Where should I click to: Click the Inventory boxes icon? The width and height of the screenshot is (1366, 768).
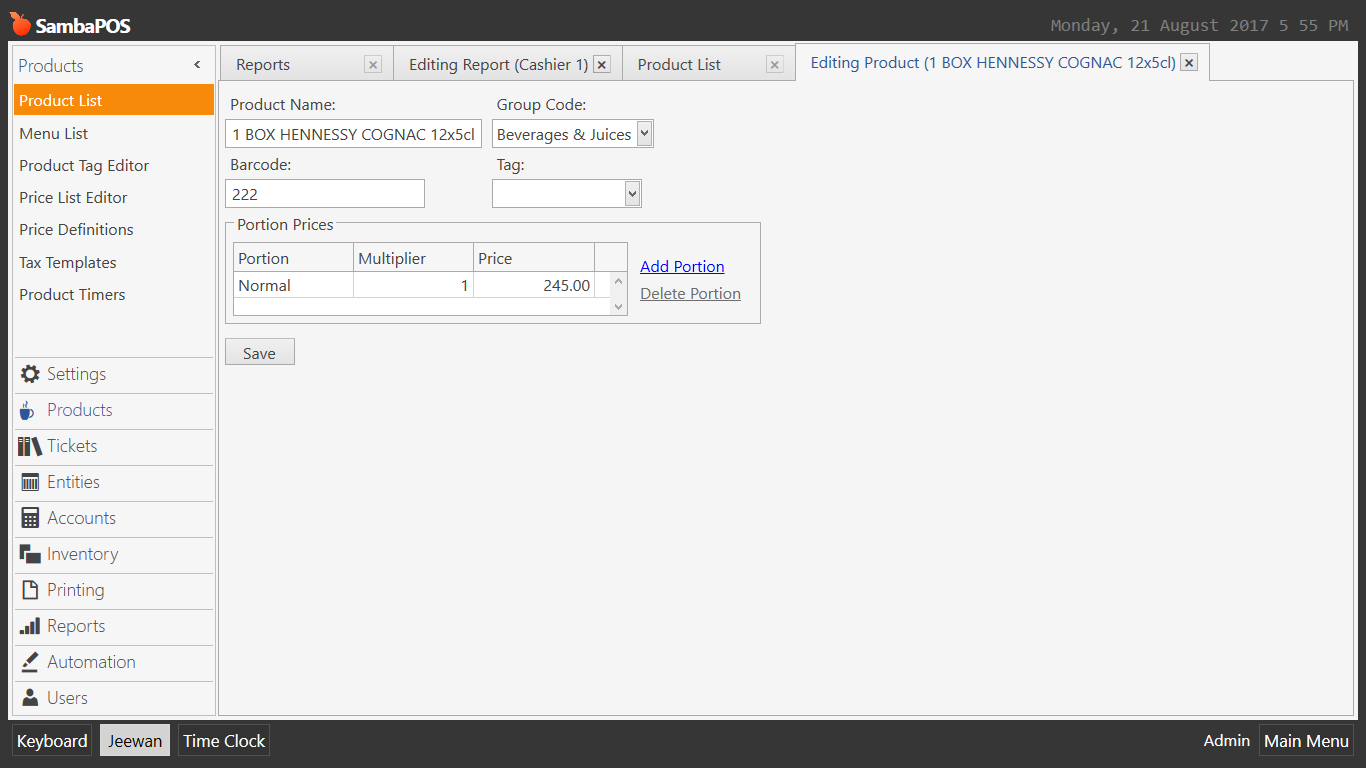coord(30,554)
